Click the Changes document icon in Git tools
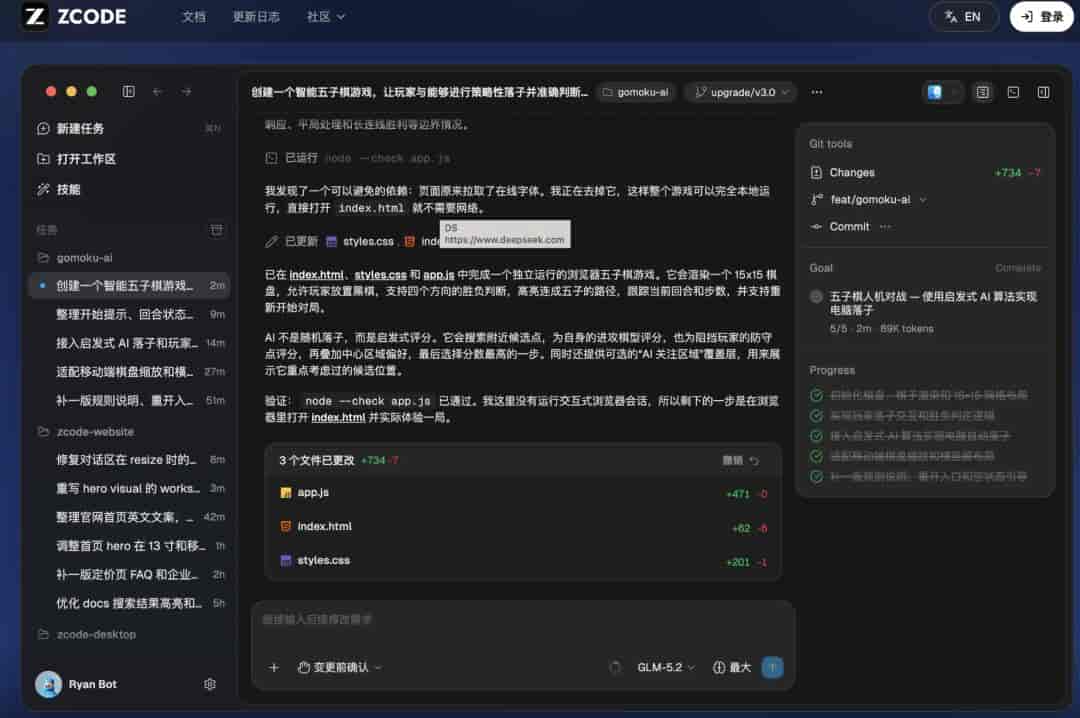 [816, 173]
